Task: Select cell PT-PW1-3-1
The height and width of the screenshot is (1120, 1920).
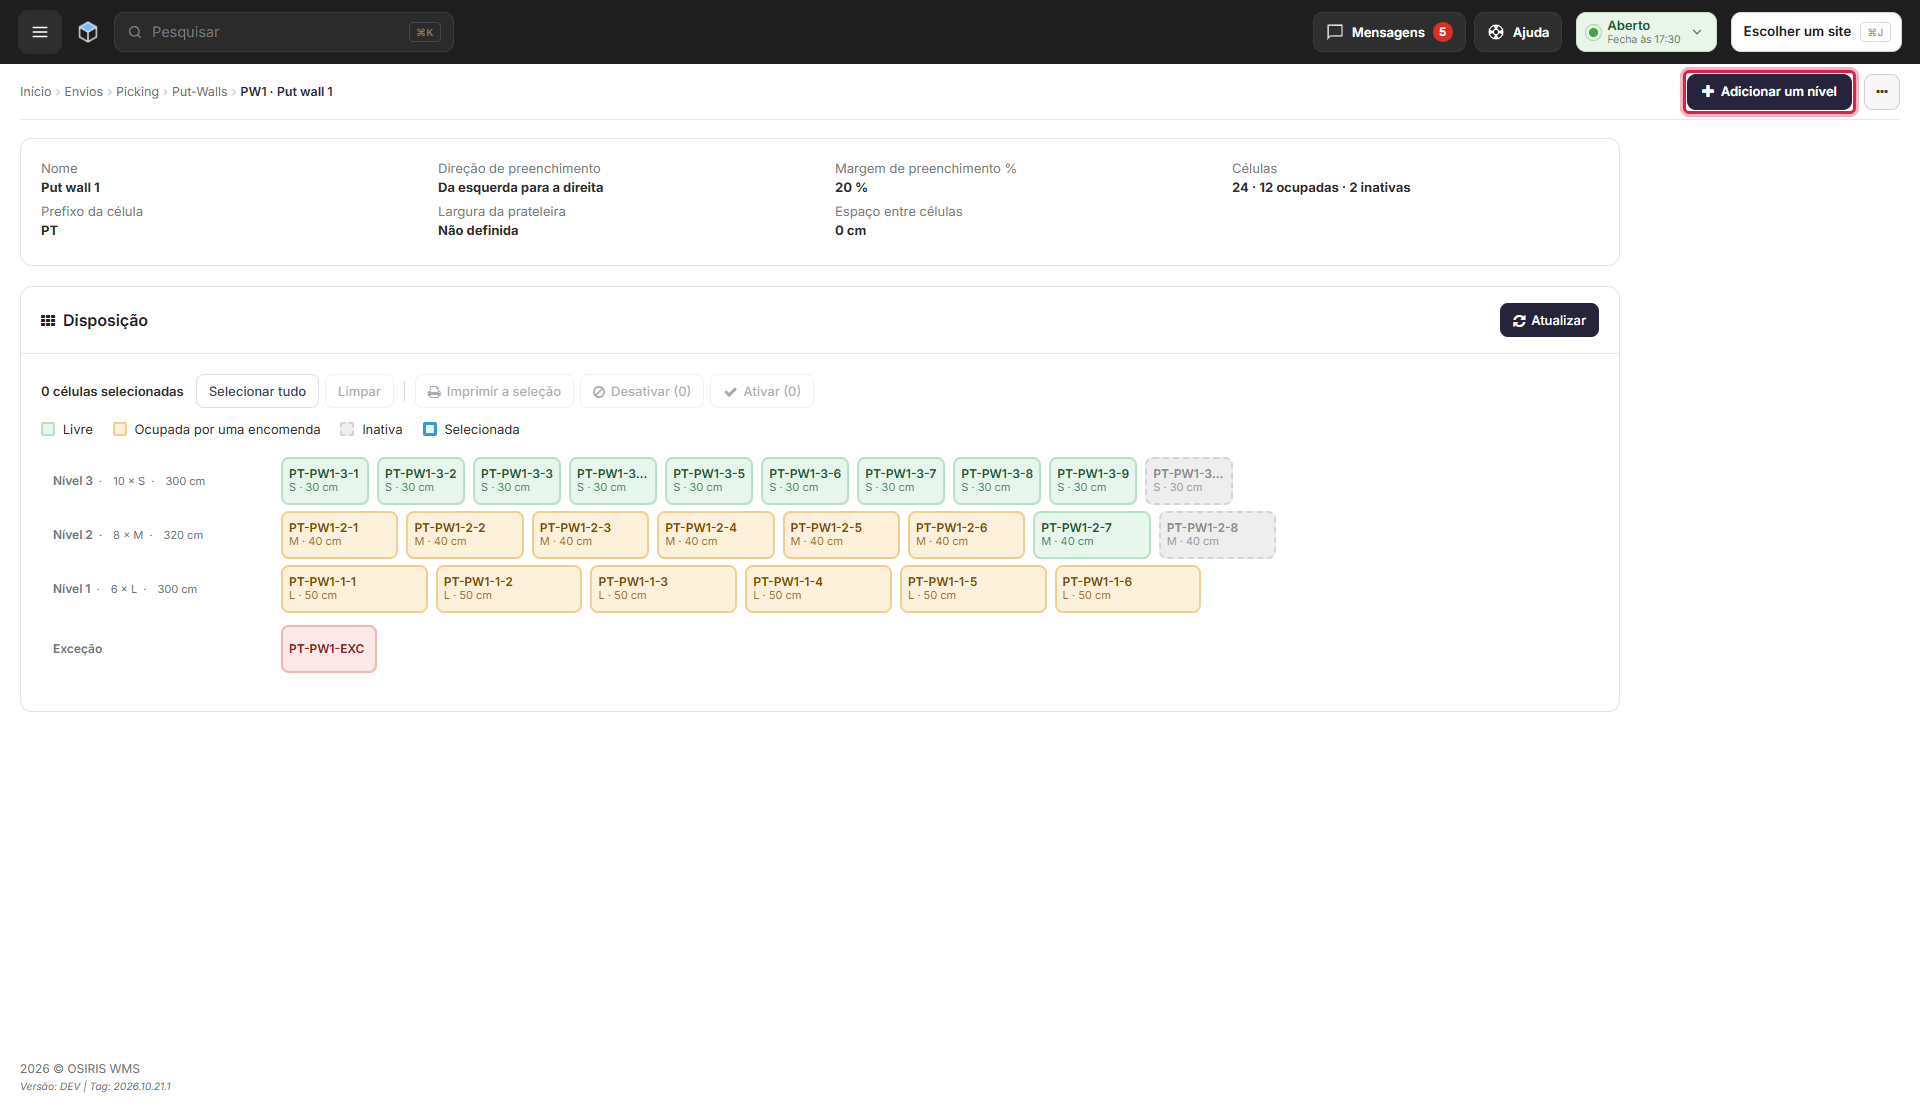Action: pyautogui.click(x=325, y=481)
